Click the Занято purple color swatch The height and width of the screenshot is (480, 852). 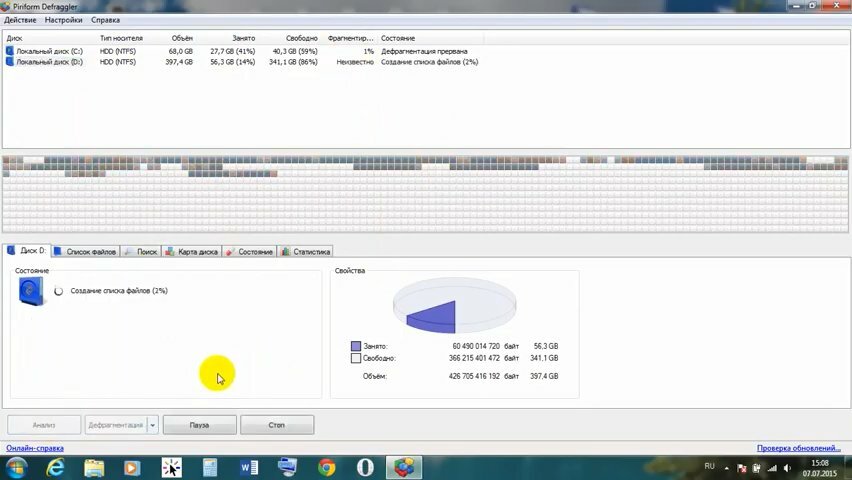[x=356, y=346]
